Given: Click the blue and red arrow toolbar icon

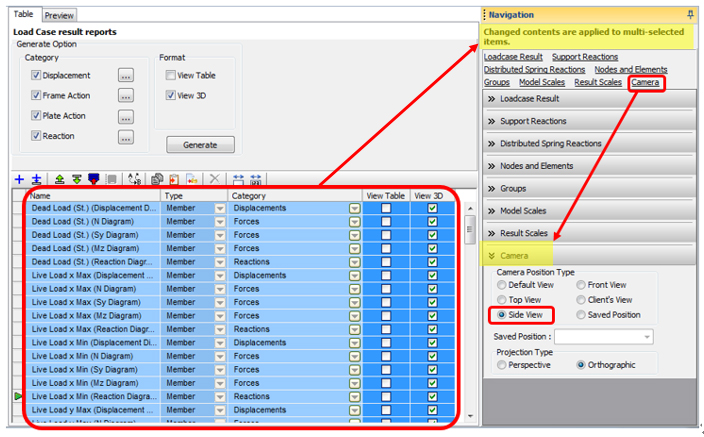Looking at the screenshot, I should coord(93,180).
